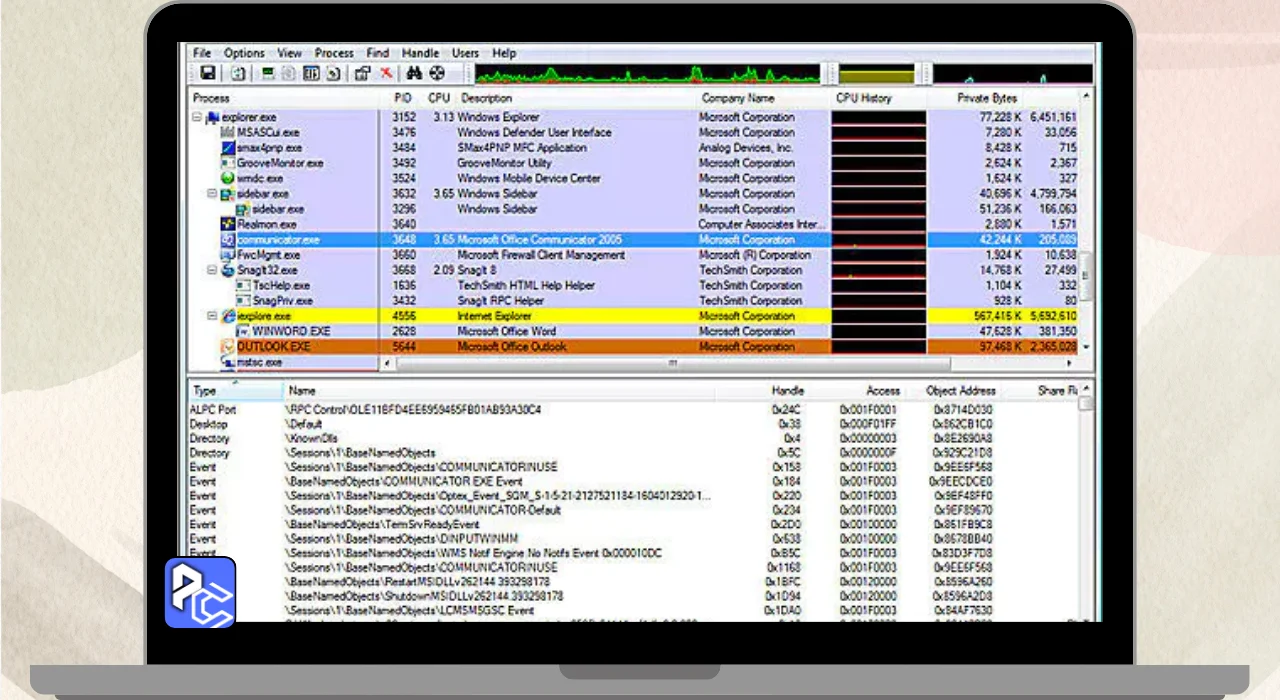Sort by the Private Bytes column header
This screenshot has height=700, width=1280.
[987, 98]
